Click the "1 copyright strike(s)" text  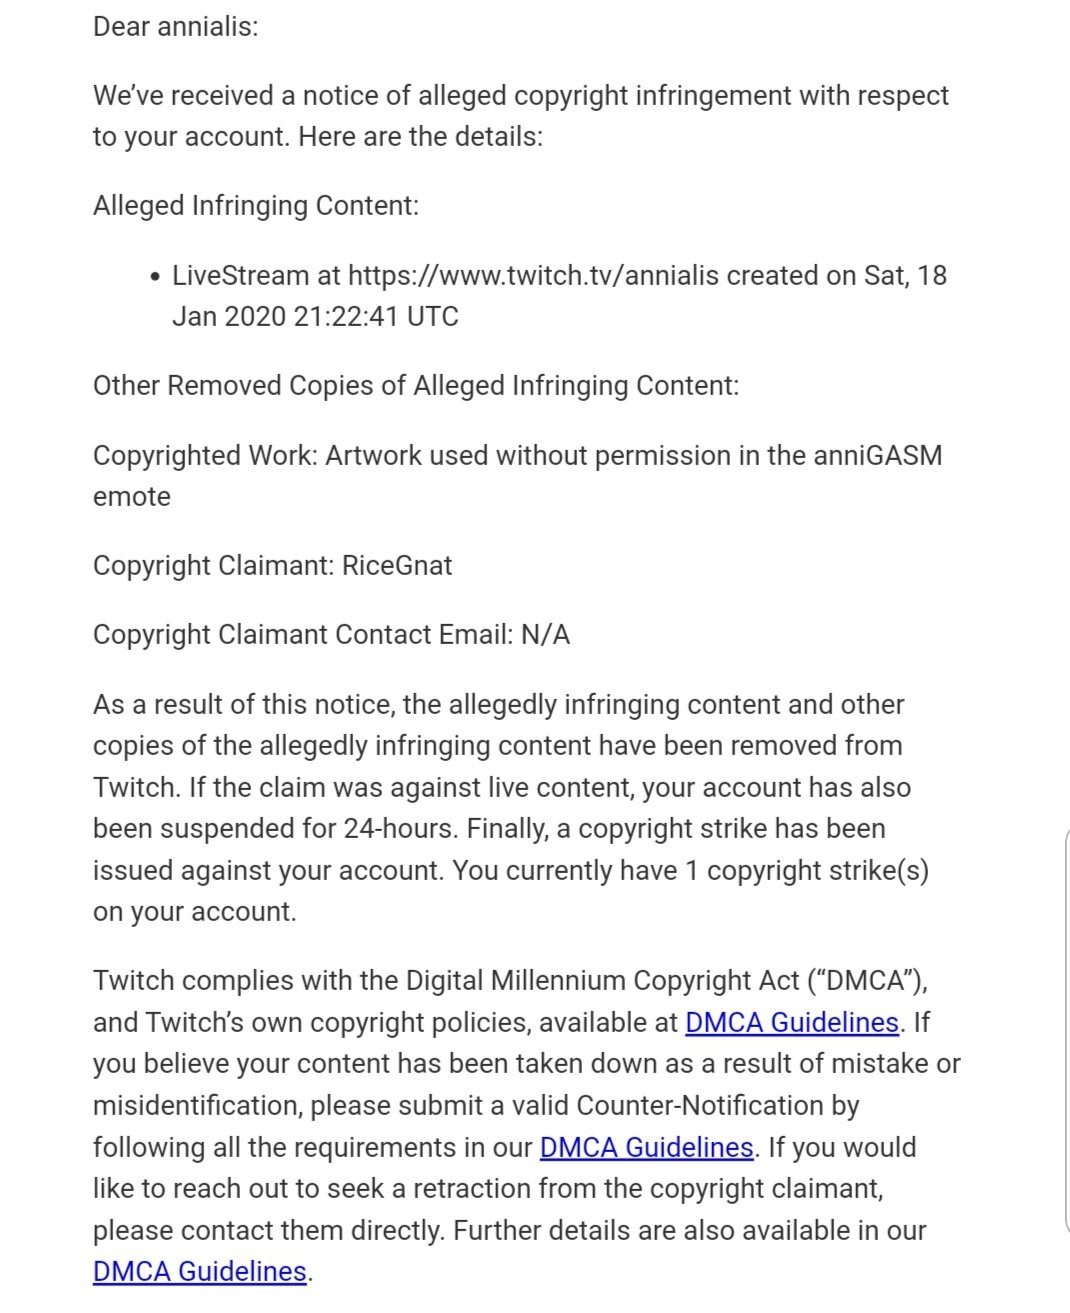807,870
